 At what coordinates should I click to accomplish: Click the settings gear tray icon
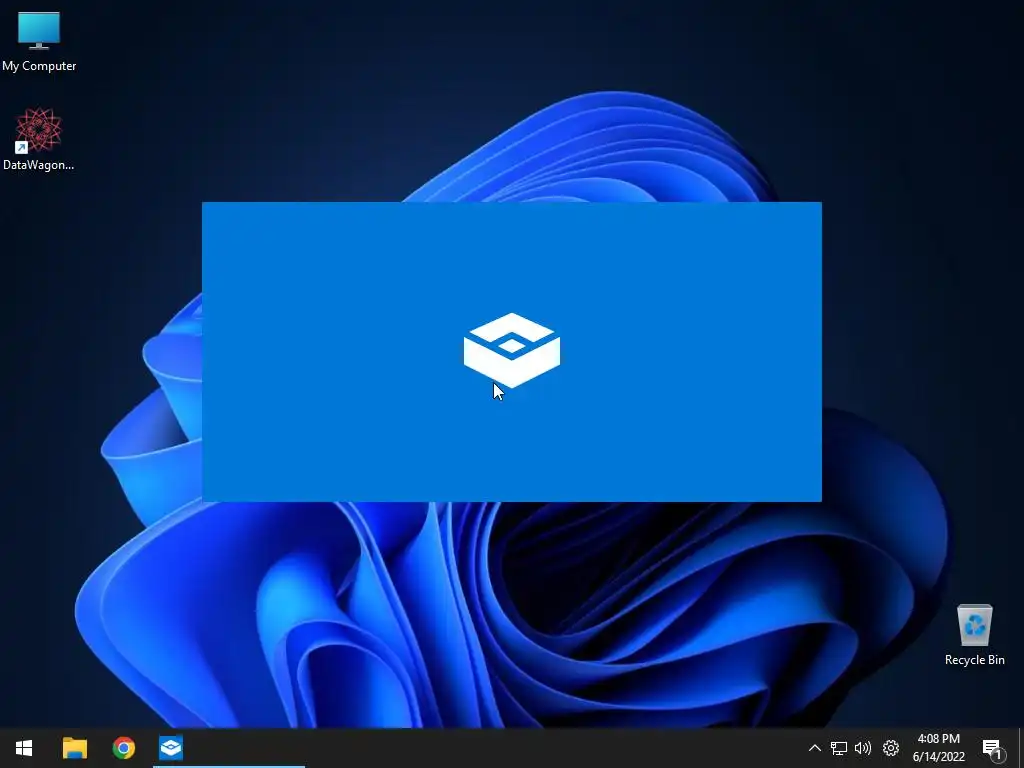891,748
